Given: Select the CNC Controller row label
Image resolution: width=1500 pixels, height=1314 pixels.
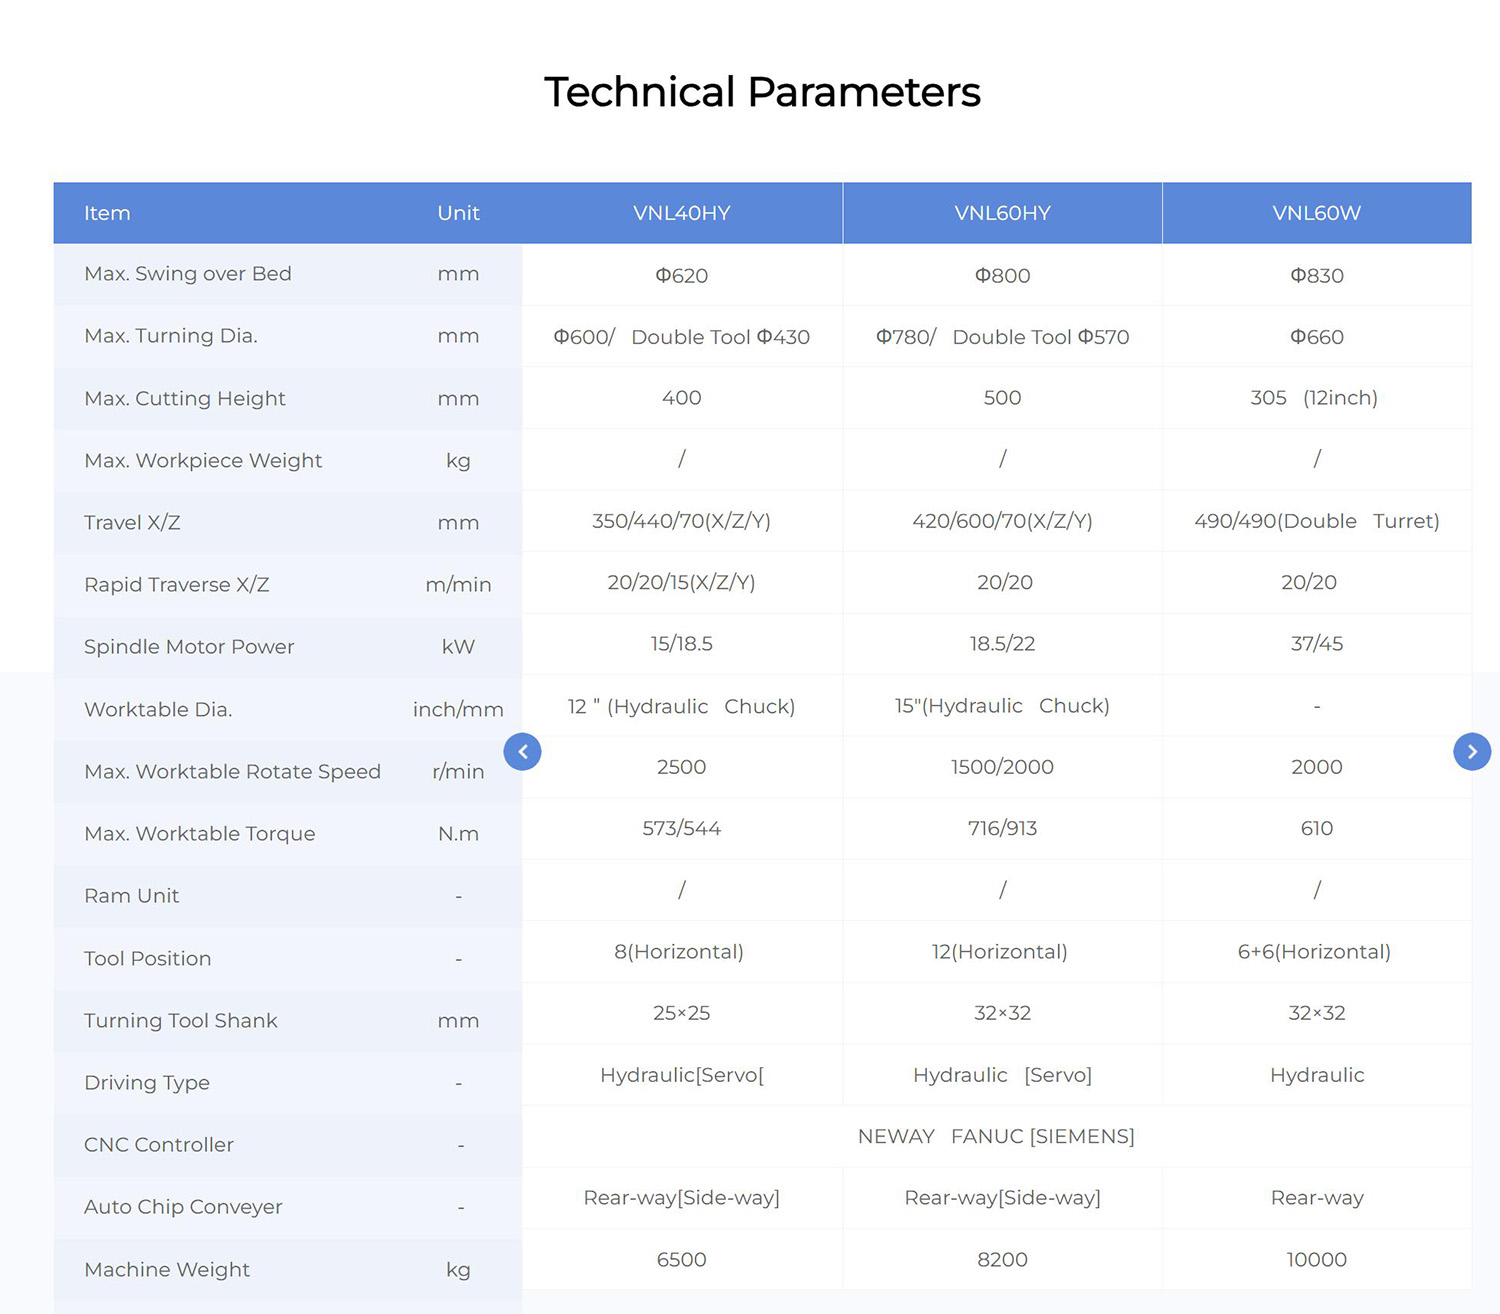Looking at the screenshot, I should click(159, 1145).
